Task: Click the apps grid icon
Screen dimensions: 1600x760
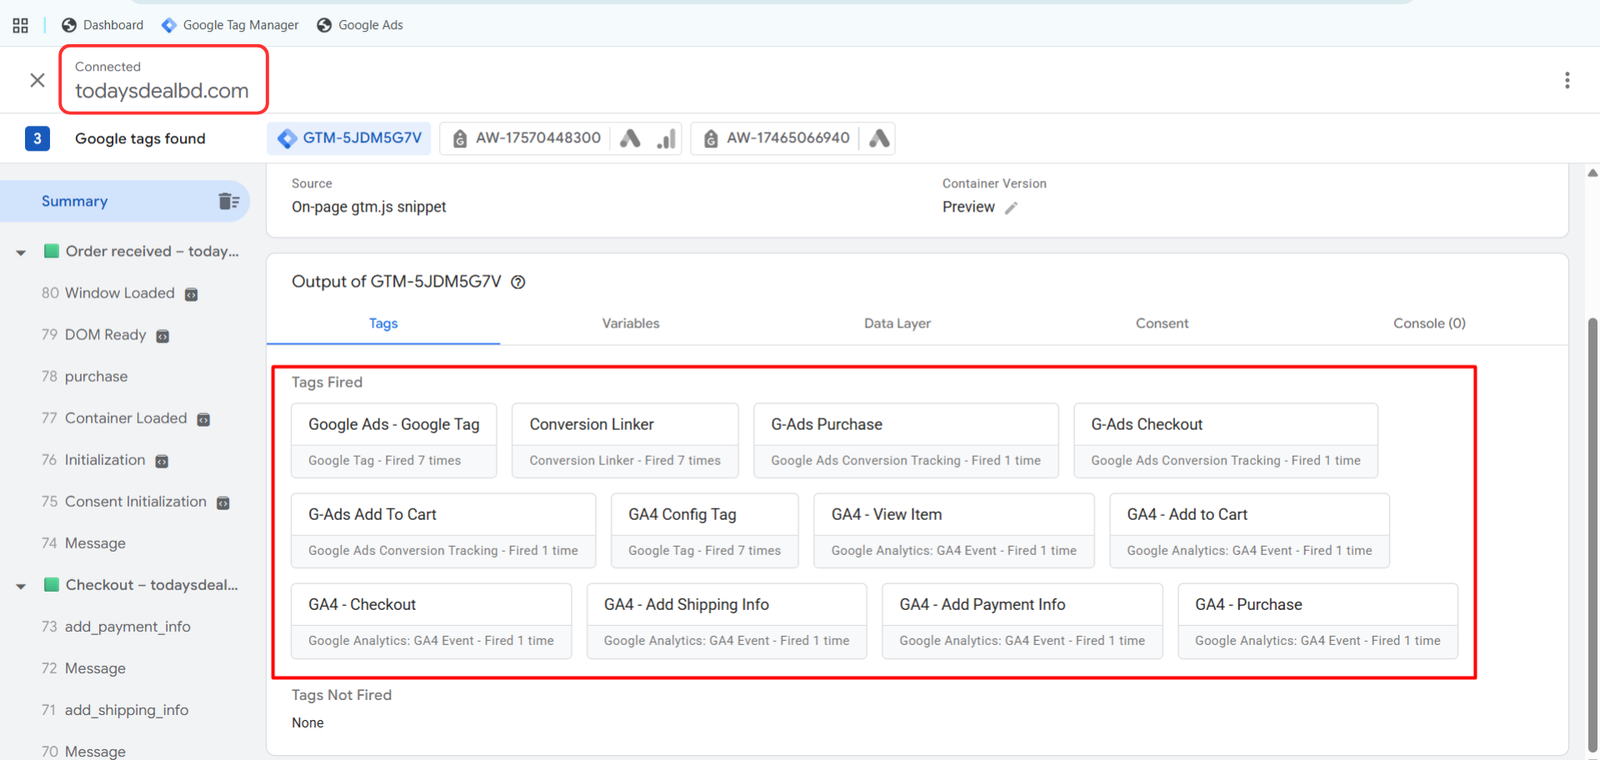Action: [x=20, y=25]
